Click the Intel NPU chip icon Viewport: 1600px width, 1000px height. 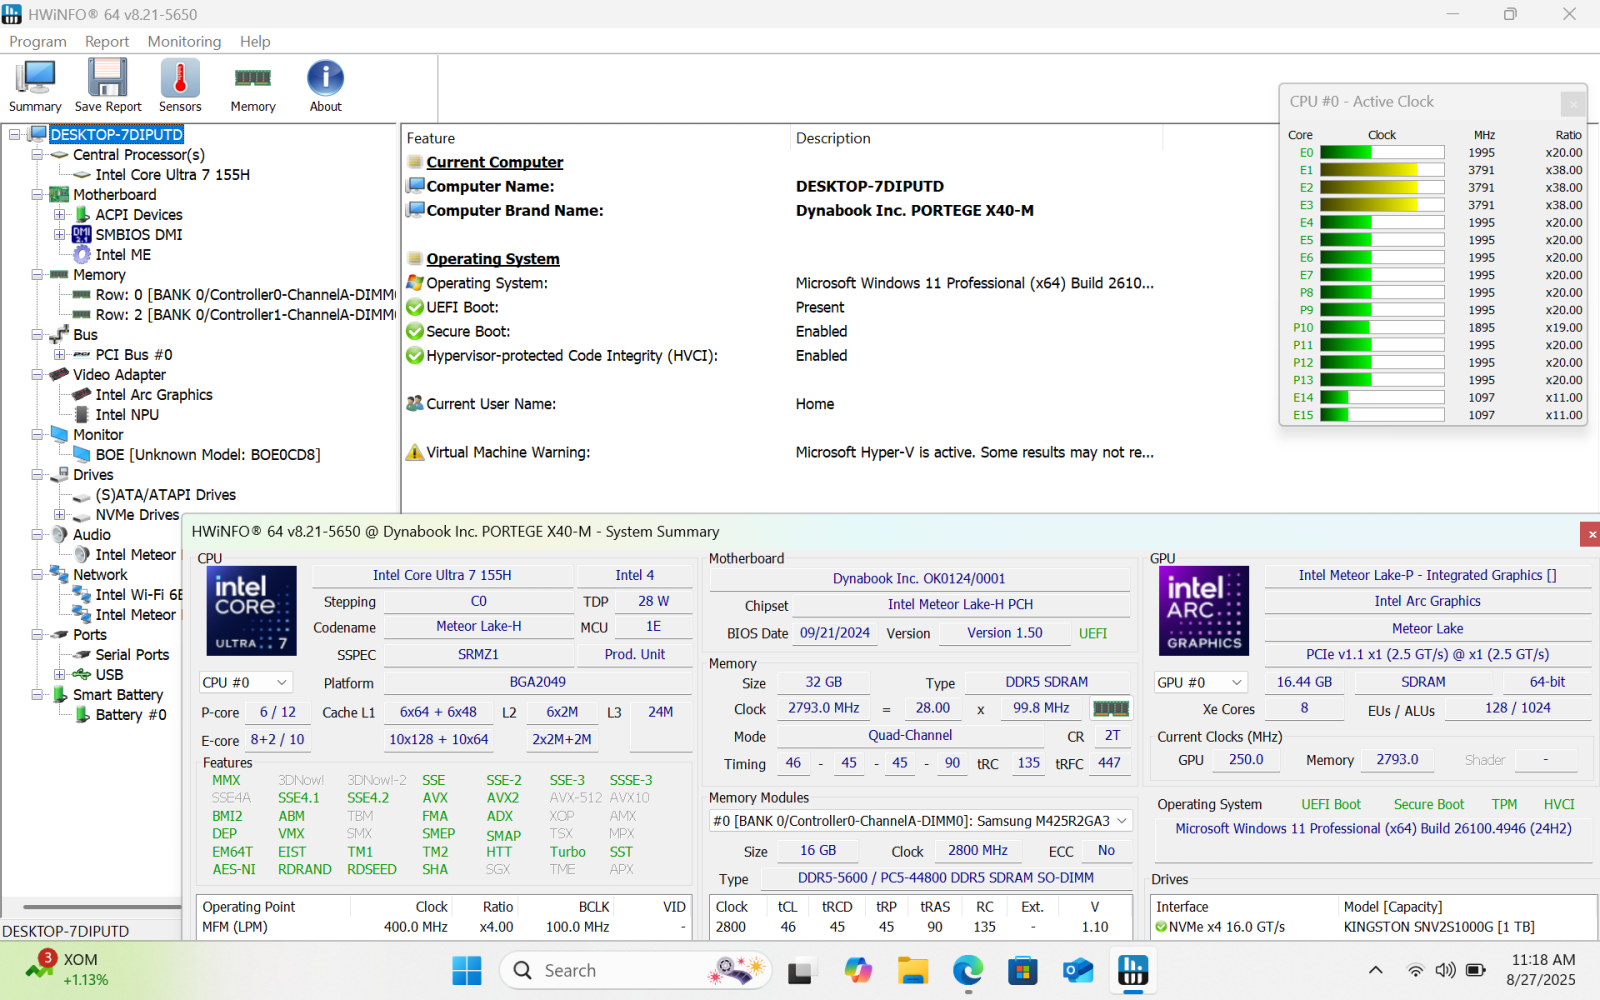point(82,415)
